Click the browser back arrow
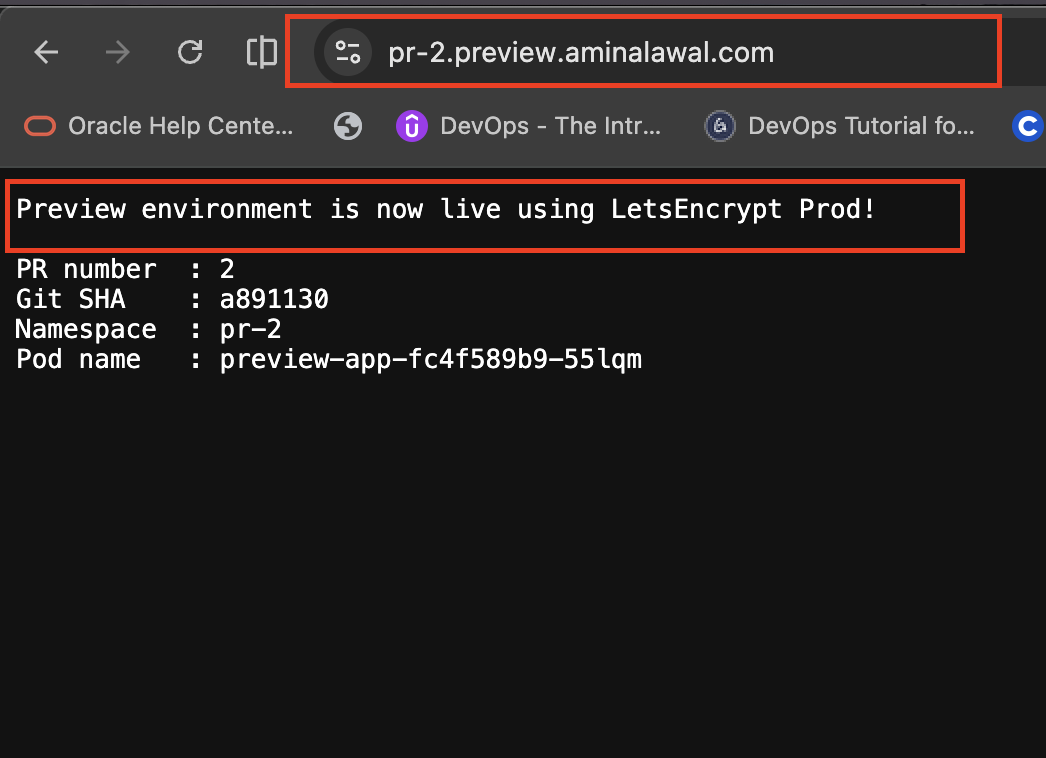 (47, 52)
